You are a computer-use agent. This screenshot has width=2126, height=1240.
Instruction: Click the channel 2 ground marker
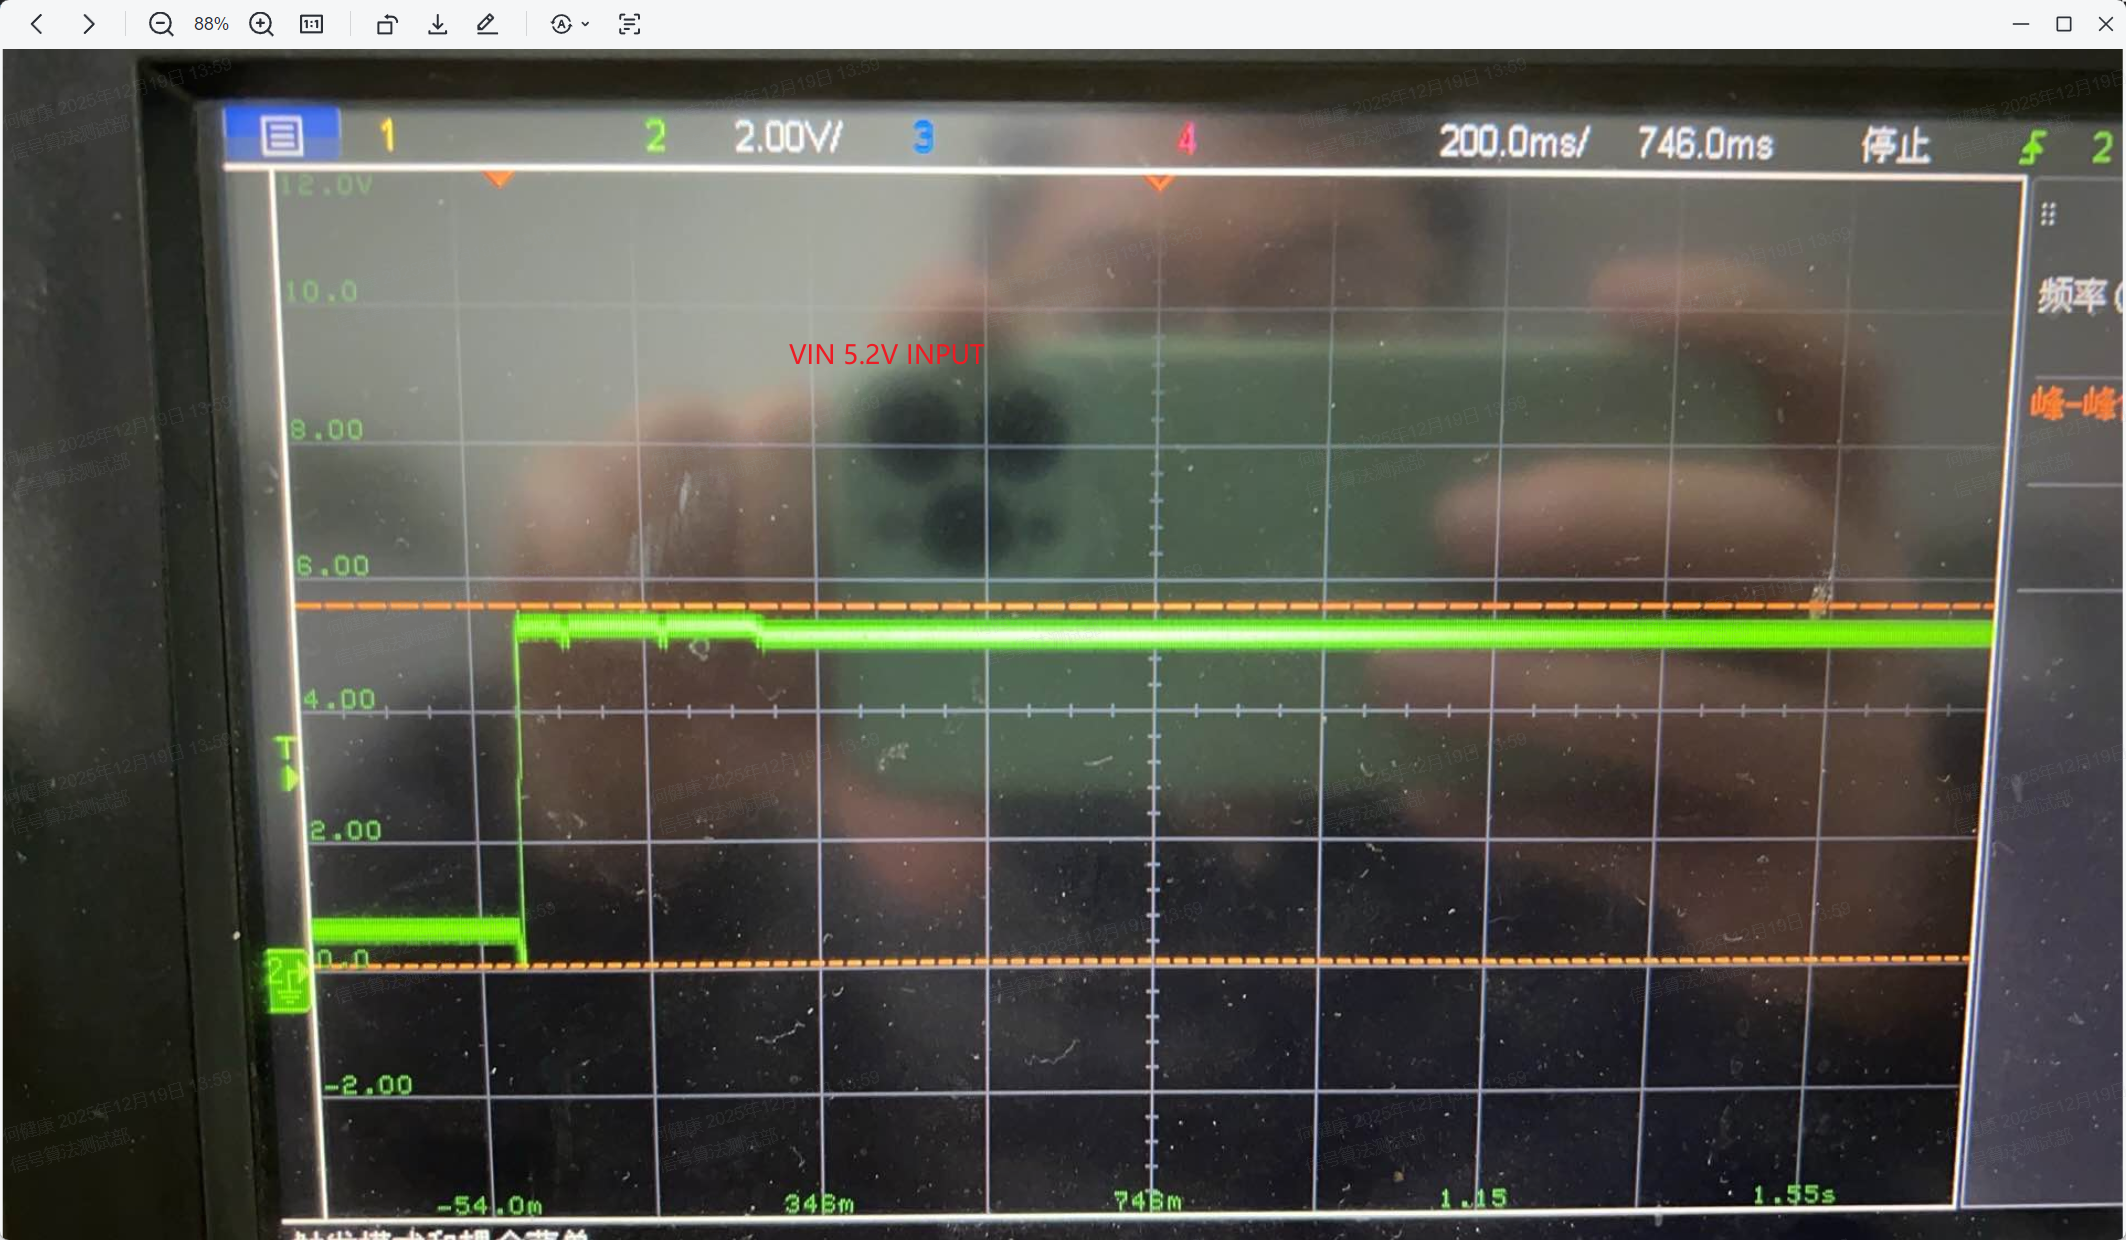(x=288, y=981)
